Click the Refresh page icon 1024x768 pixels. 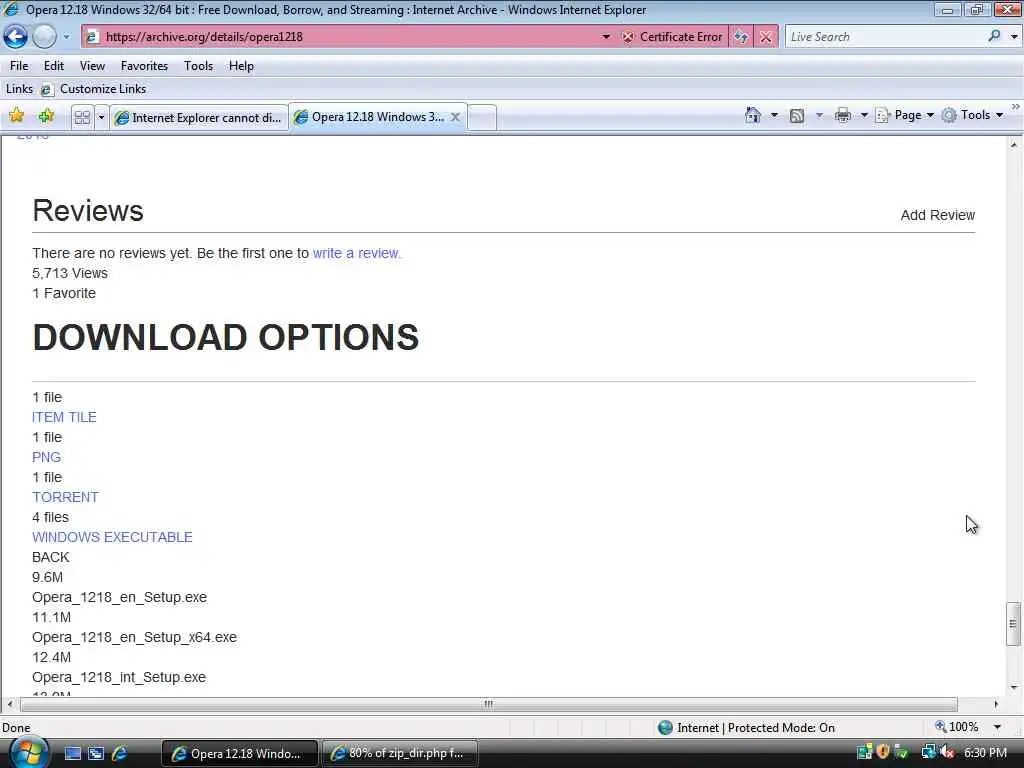(741, 37)
